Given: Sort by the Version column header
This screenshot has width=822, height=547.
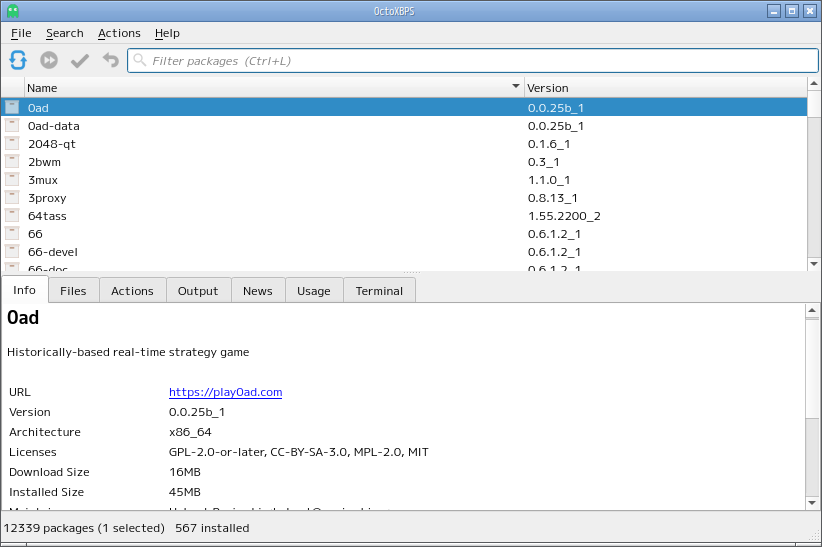Looking at the screenshot, I should click(666, 88).
